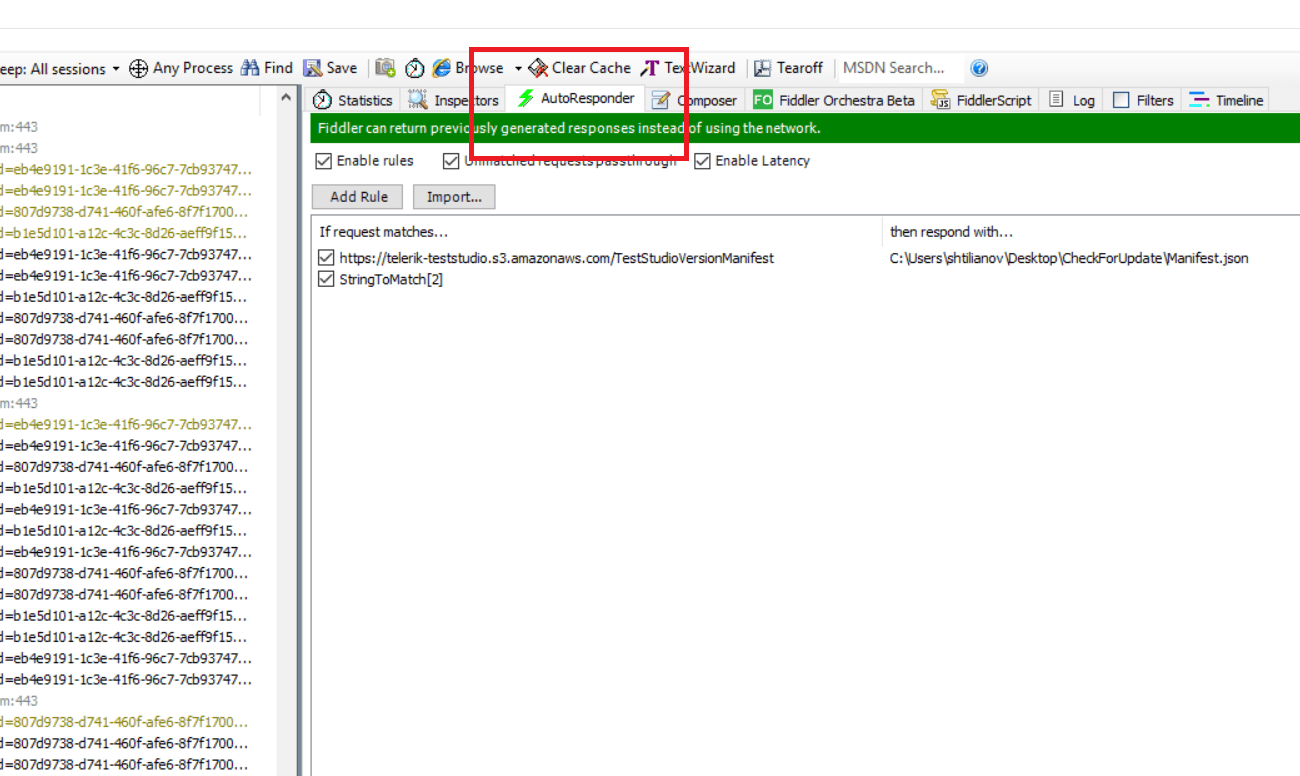This screenshot has height=776, width=1300.
Task: Uncheck the StringToMatch[2] rule checkbox
Action: pyautogui.click(x=325, y=279)
